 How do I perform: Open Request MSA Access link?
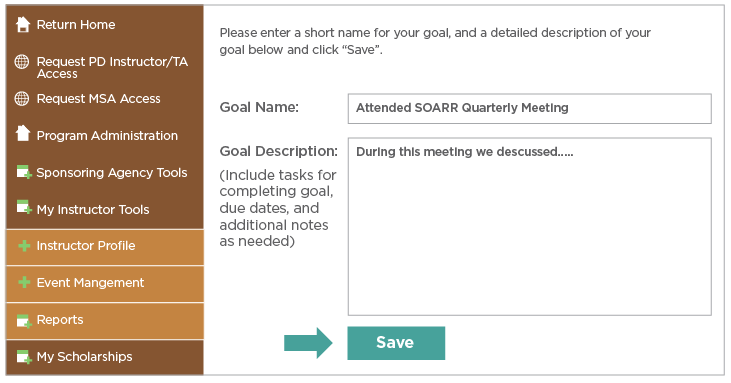(98, 99)
